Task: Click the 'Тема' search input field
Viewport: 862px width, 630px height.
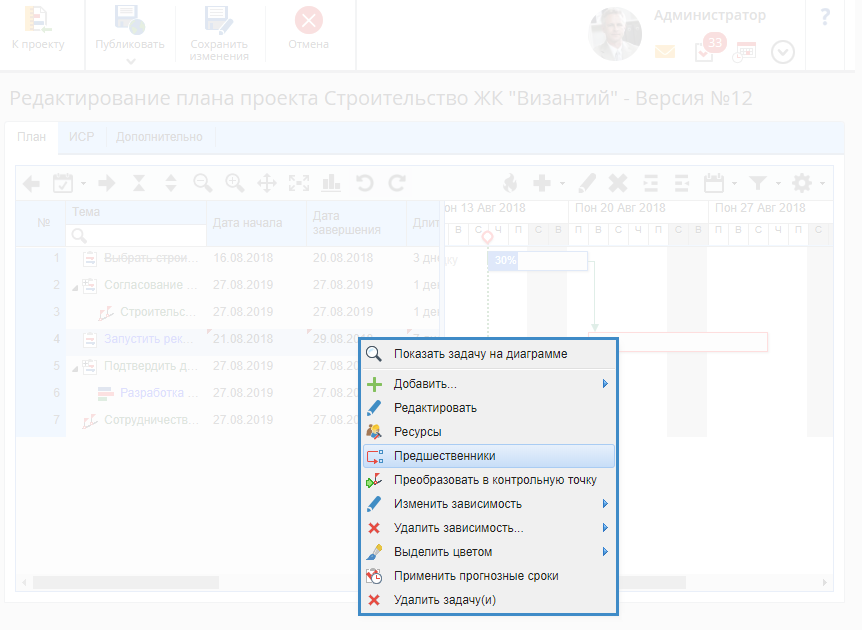Action: 136,236
